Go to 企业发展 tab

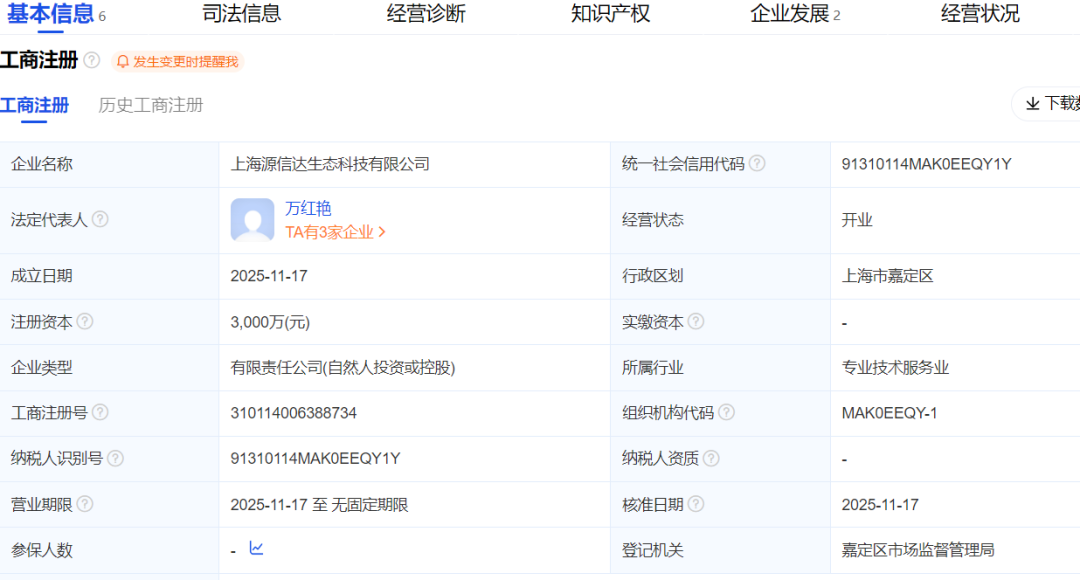(790, 14)
